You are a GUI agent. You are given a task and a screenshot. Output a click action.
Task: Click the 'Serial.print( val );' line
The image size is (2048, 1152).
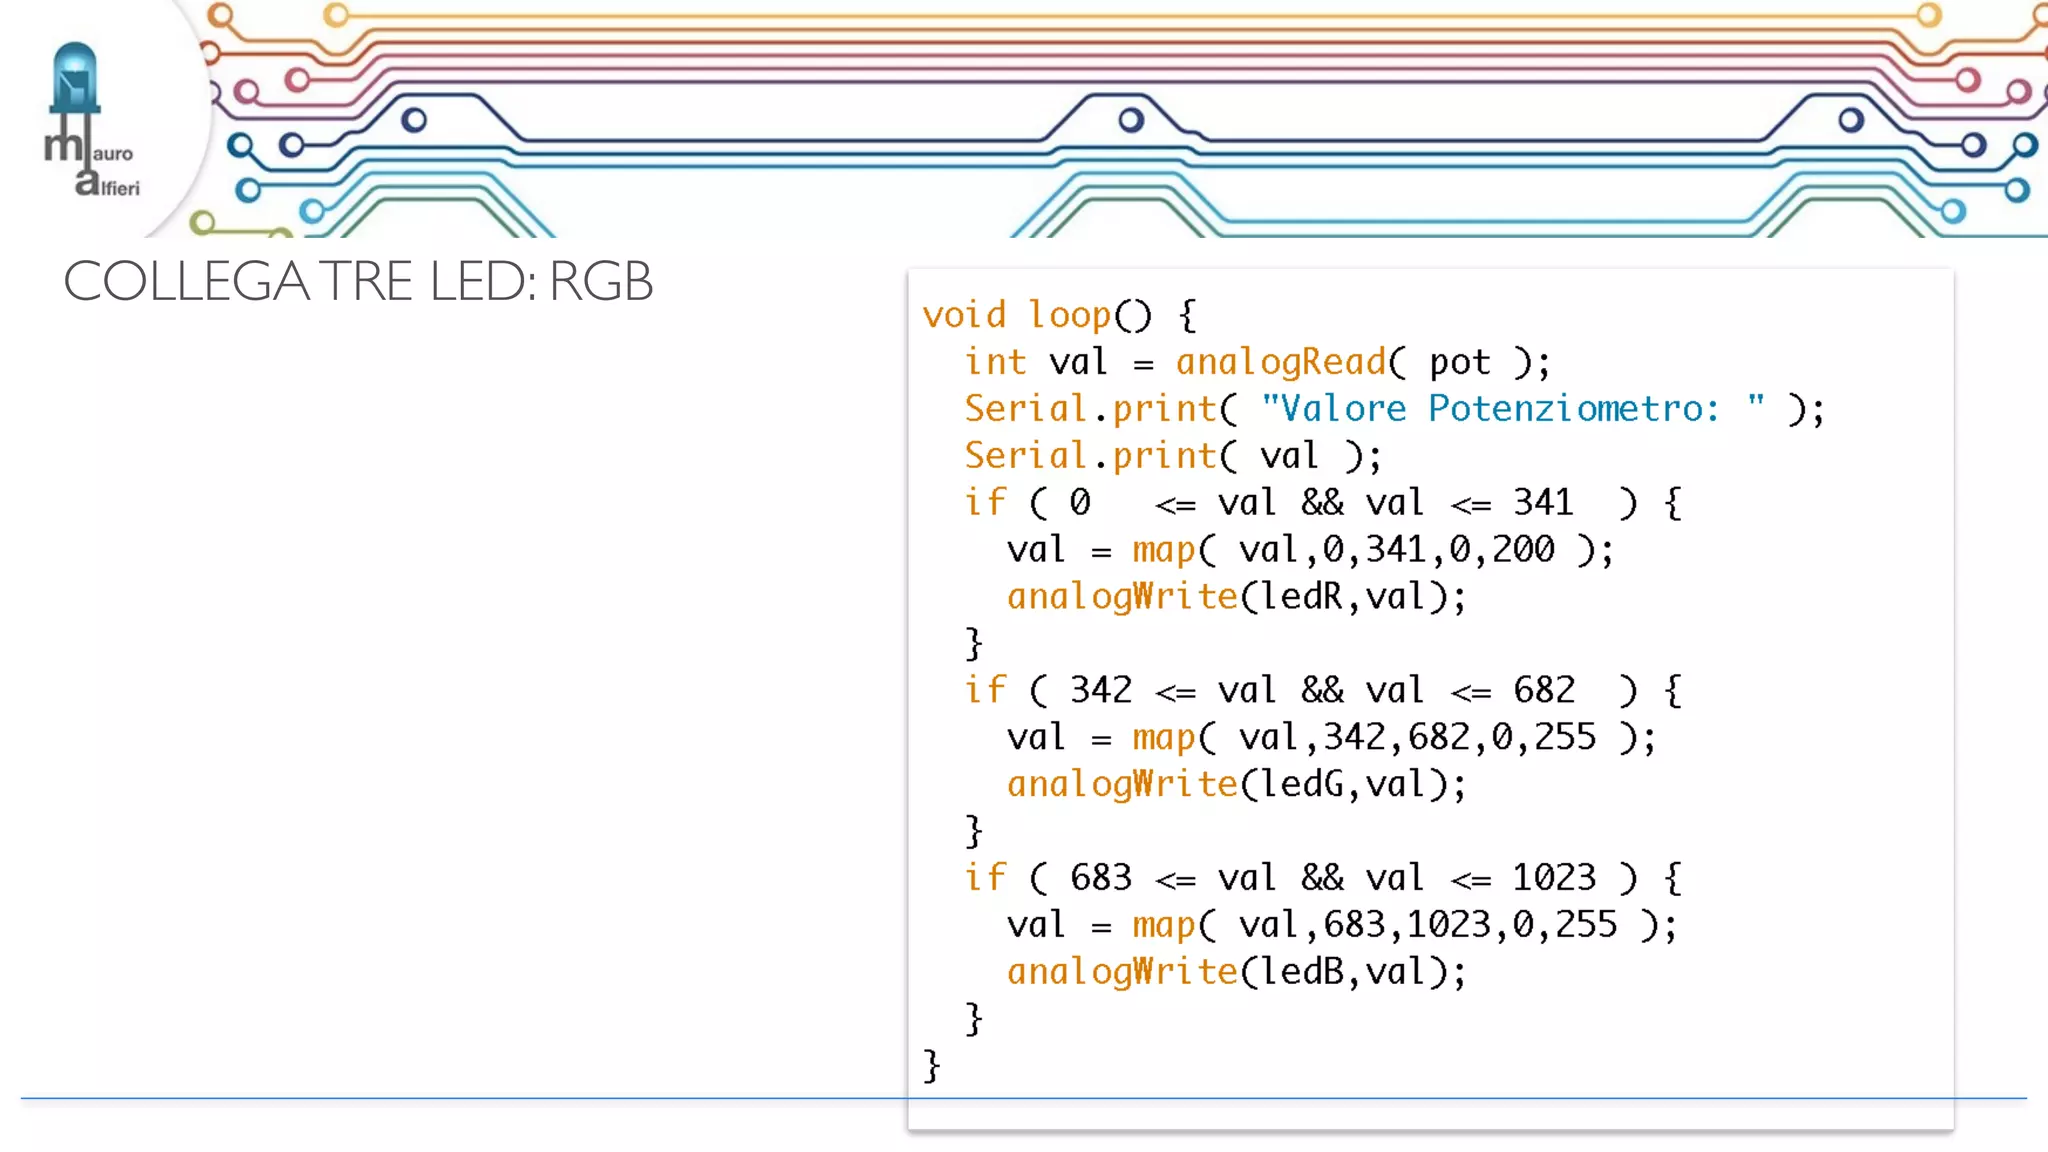click(1173, 456)
